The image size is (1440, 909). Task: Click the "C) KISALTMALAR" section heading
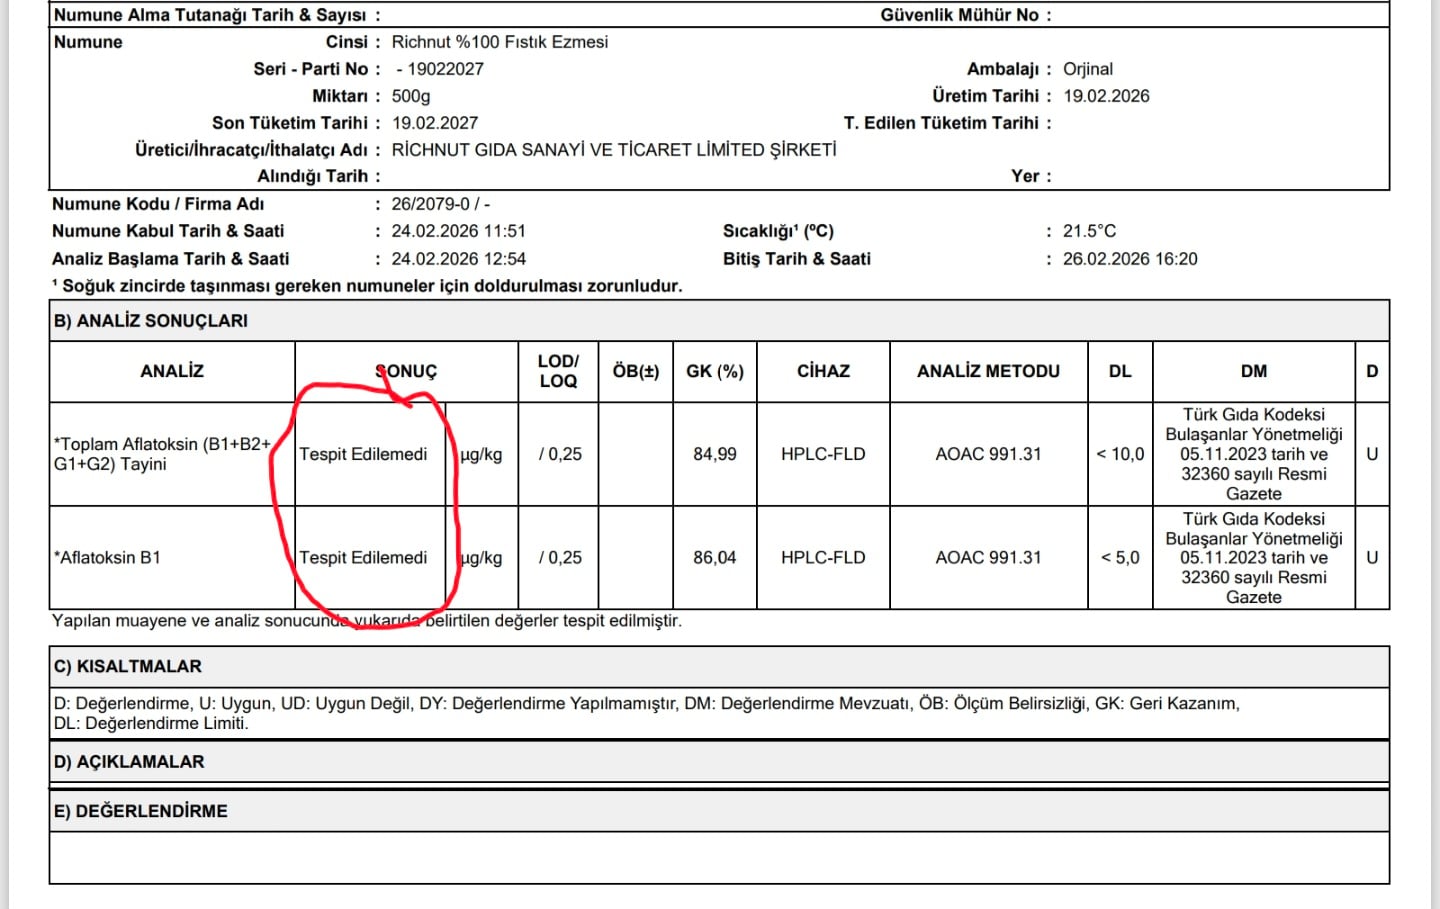point(128,667)
